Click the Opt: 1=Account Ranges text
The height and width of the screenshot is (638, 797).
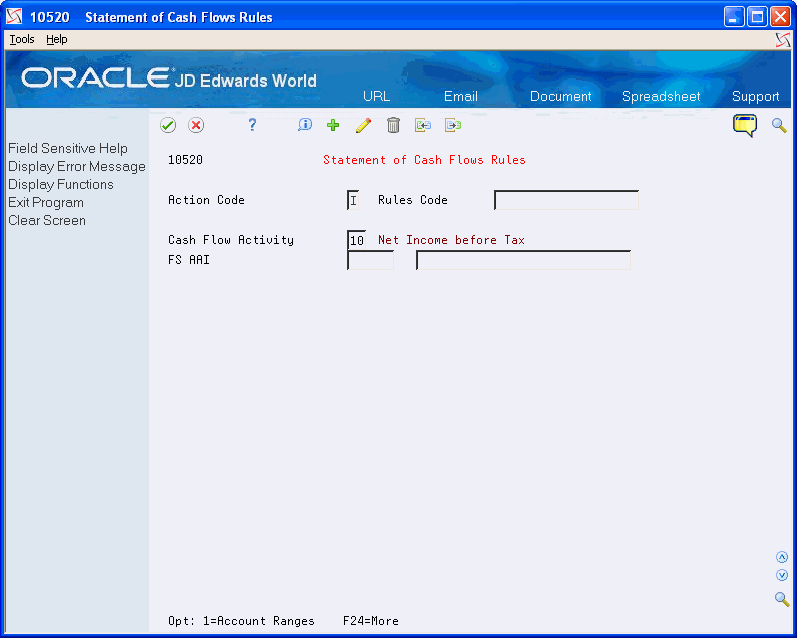(x=241, y=621)
